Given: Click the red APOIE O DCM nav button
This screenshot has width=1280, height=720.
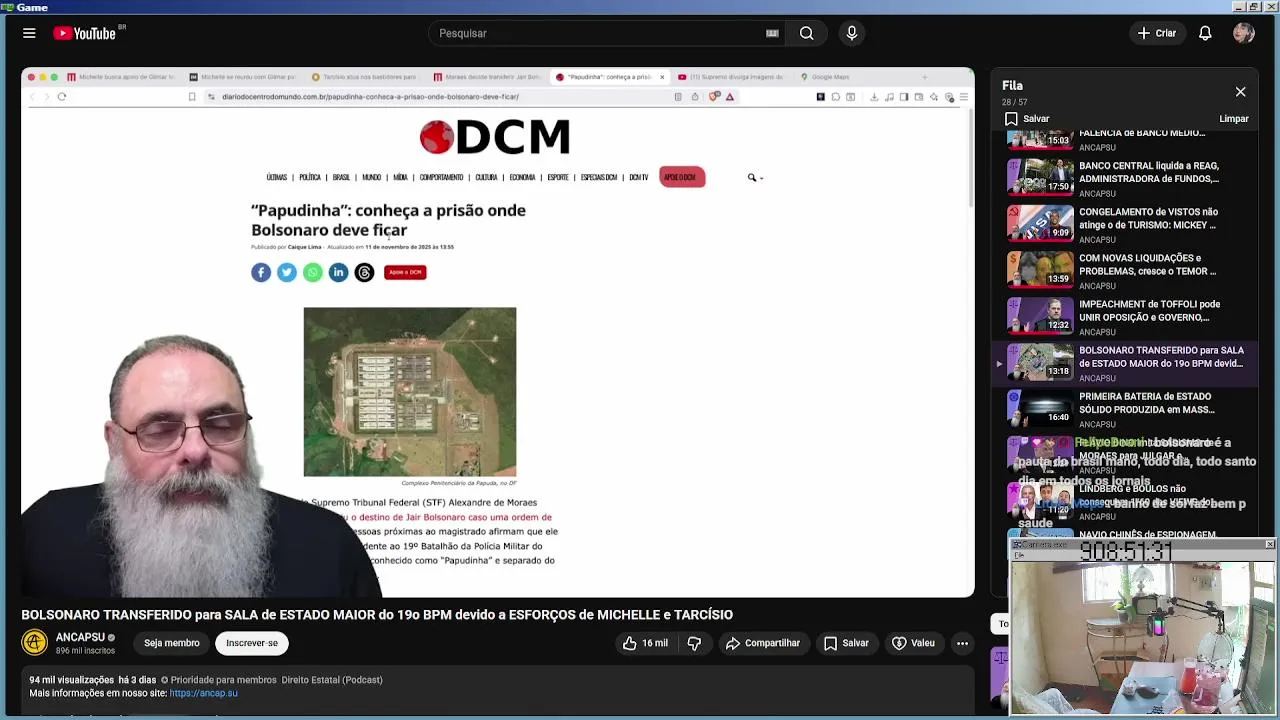Looking at the screenshot, I should click(680, 178).
